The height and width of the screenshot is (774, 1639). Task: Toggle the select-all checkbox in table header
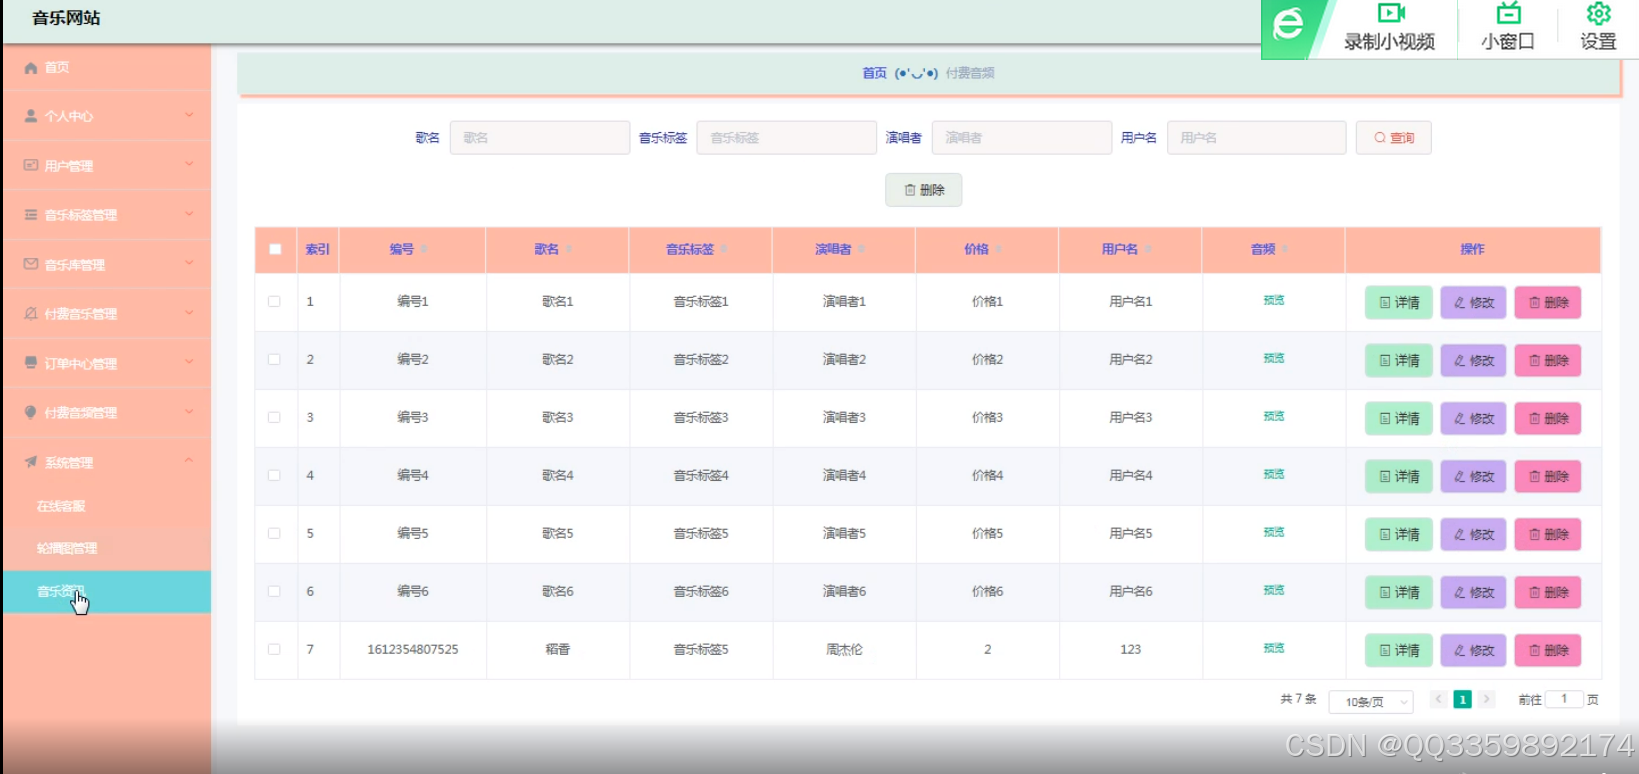coord(275,249)
